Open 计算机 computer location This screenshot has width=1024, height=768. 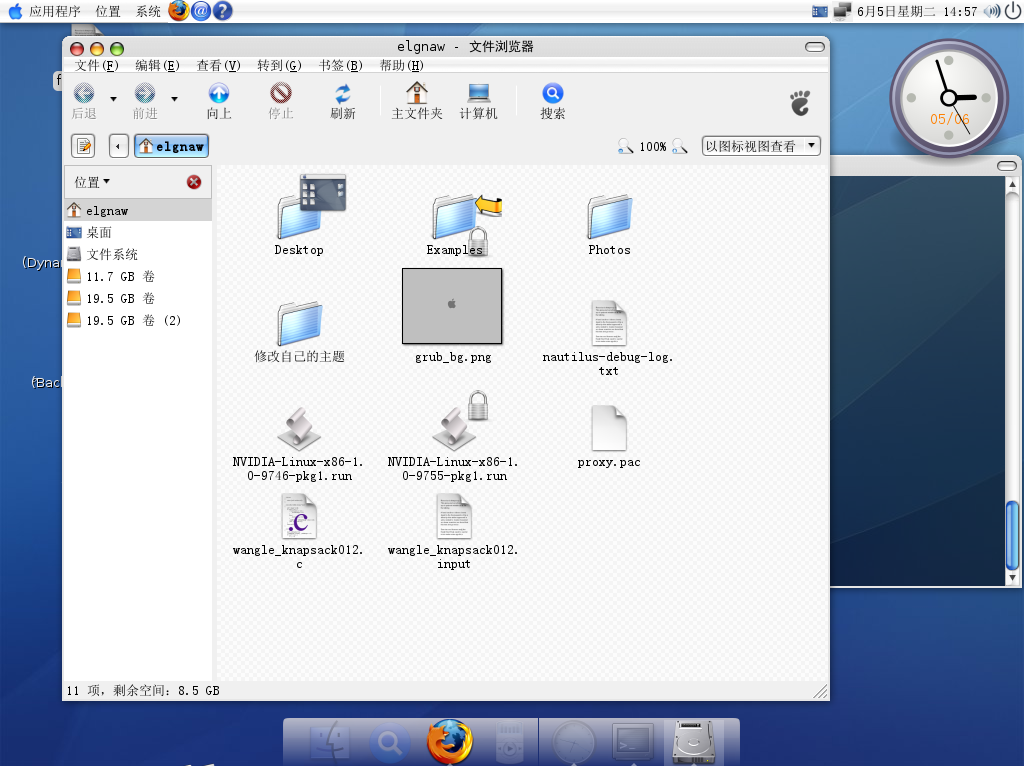click(479, 101)
